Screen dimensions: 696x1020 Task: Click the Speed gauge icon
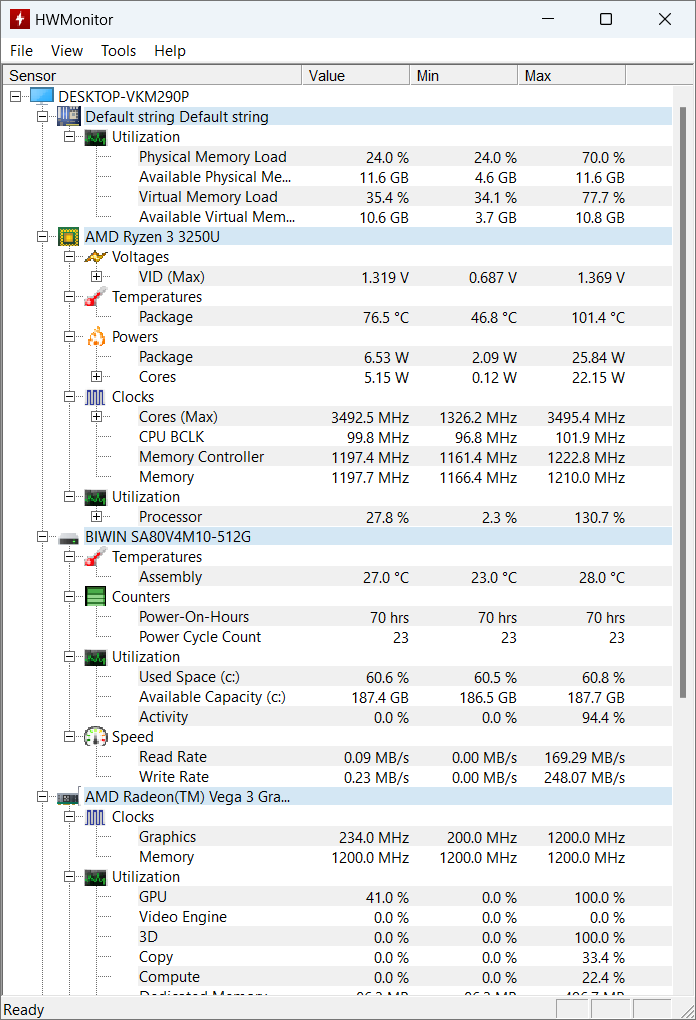(96, 737)
